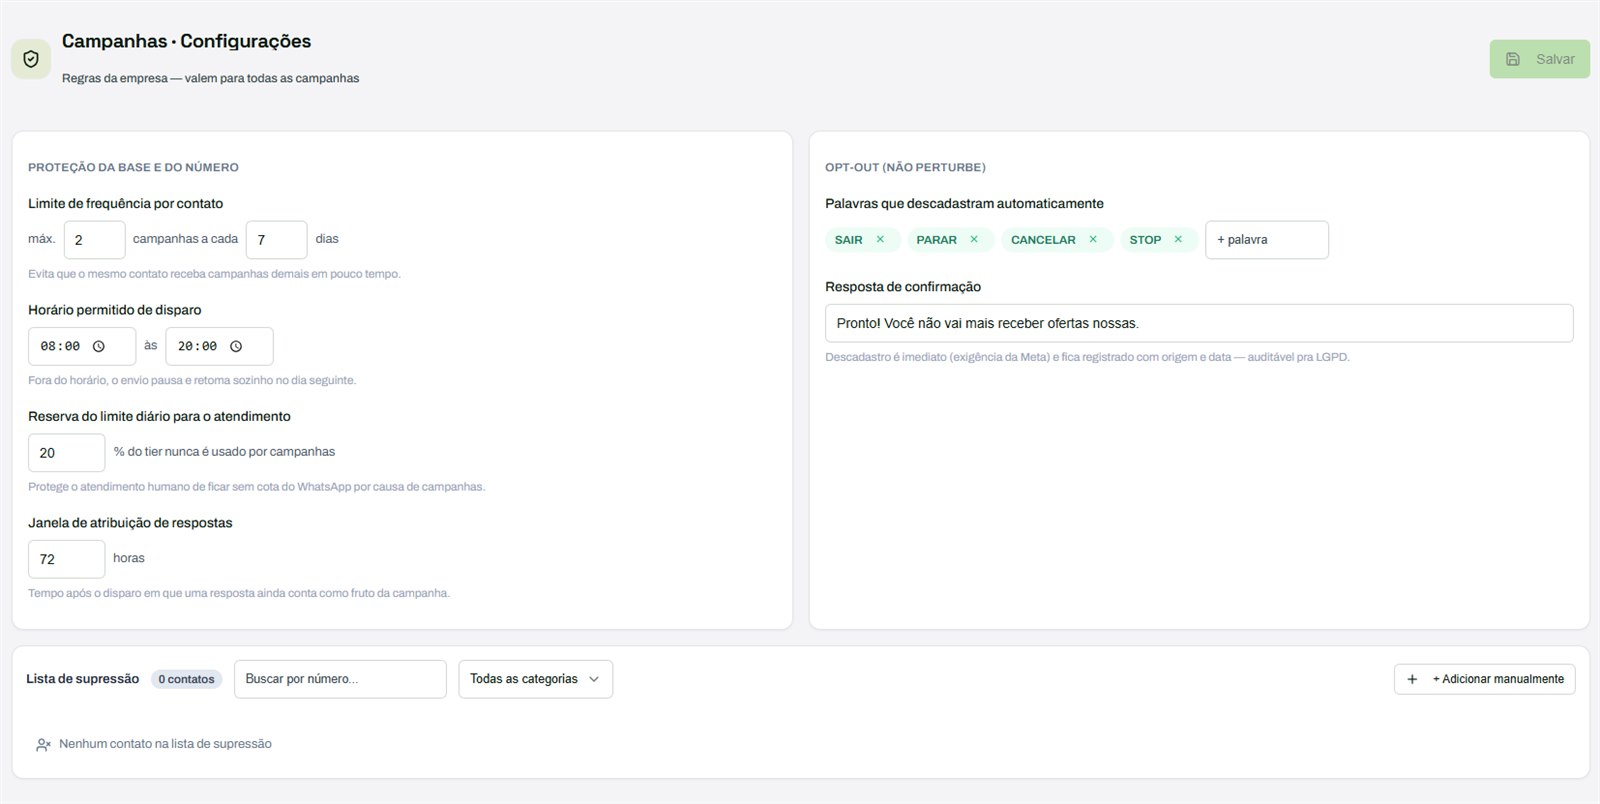Edit the Resposta de confirmação message field

point(1199,323)
